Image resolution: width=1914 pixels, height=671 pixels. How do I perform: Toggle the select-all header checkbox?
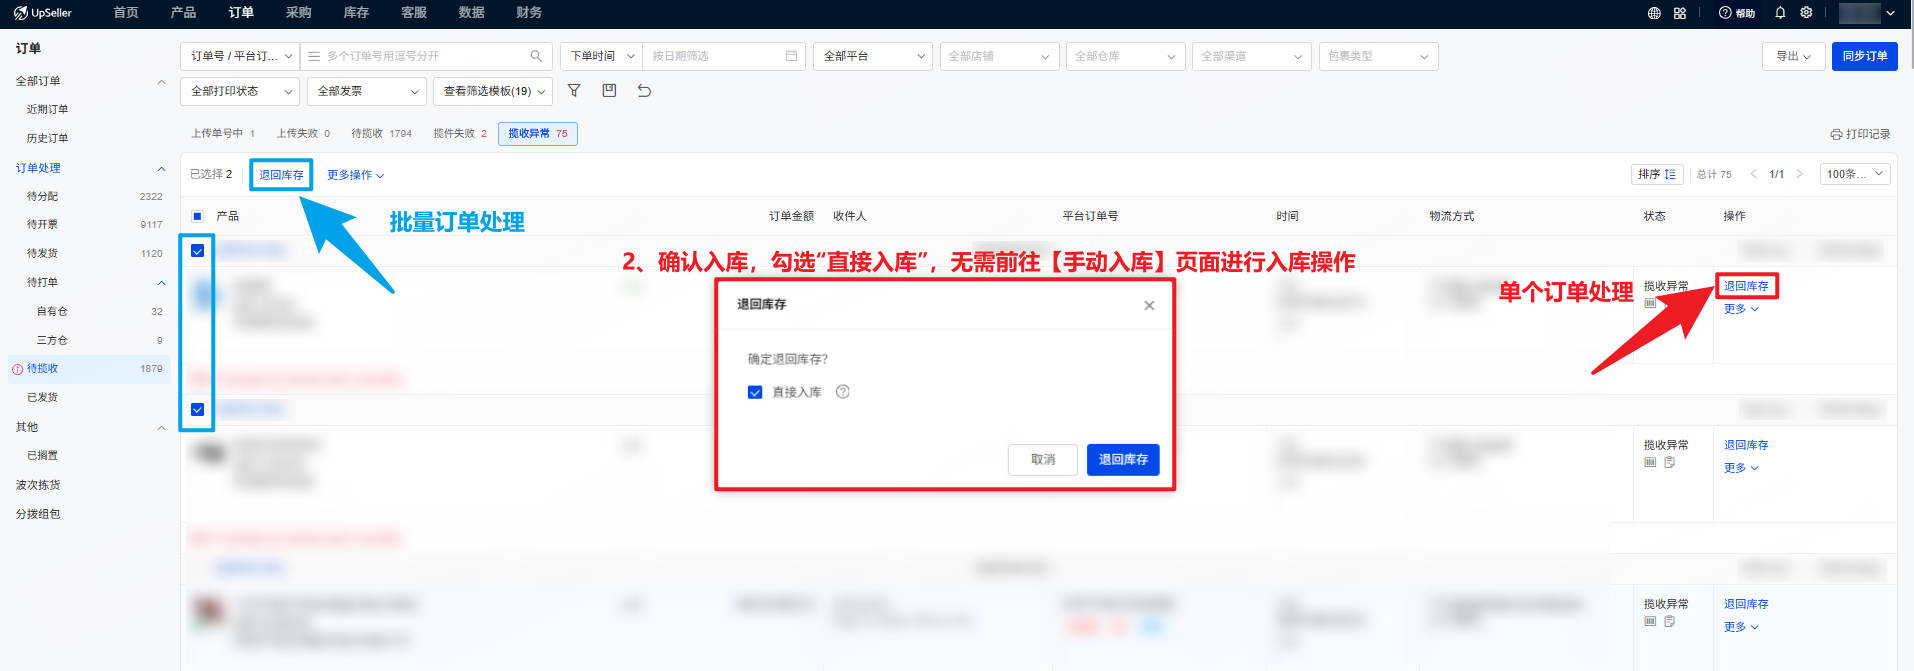tap(197, 216)
